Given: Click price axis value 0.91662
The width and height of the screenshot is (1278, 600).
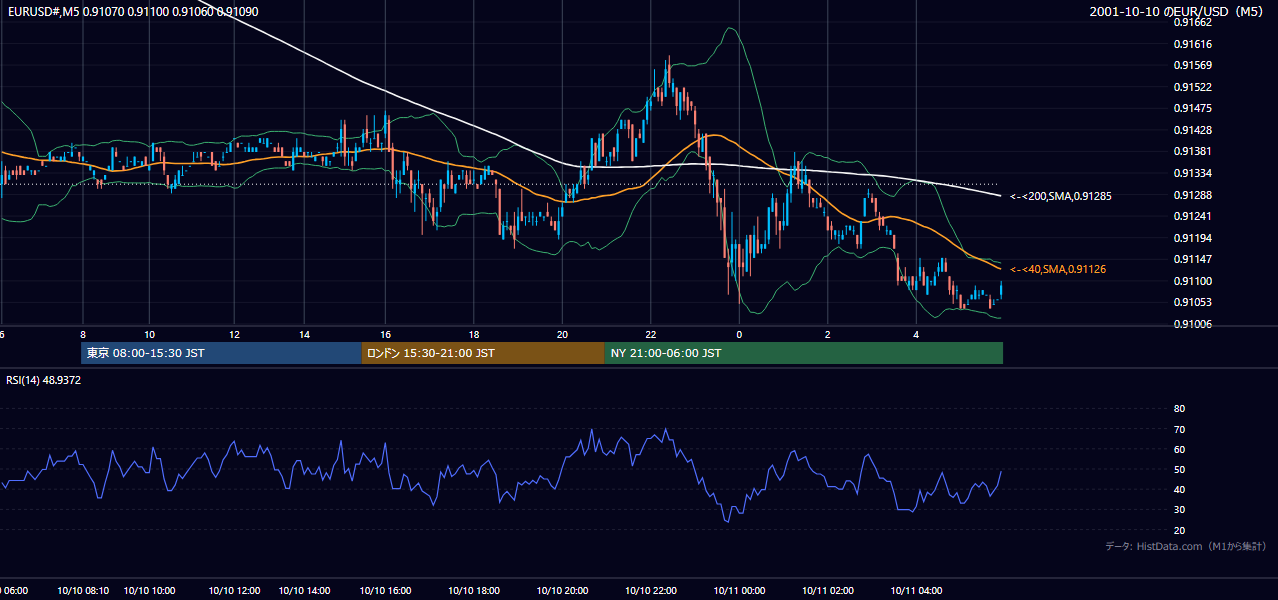Looking at the screenshot, I should (1192, 22).
